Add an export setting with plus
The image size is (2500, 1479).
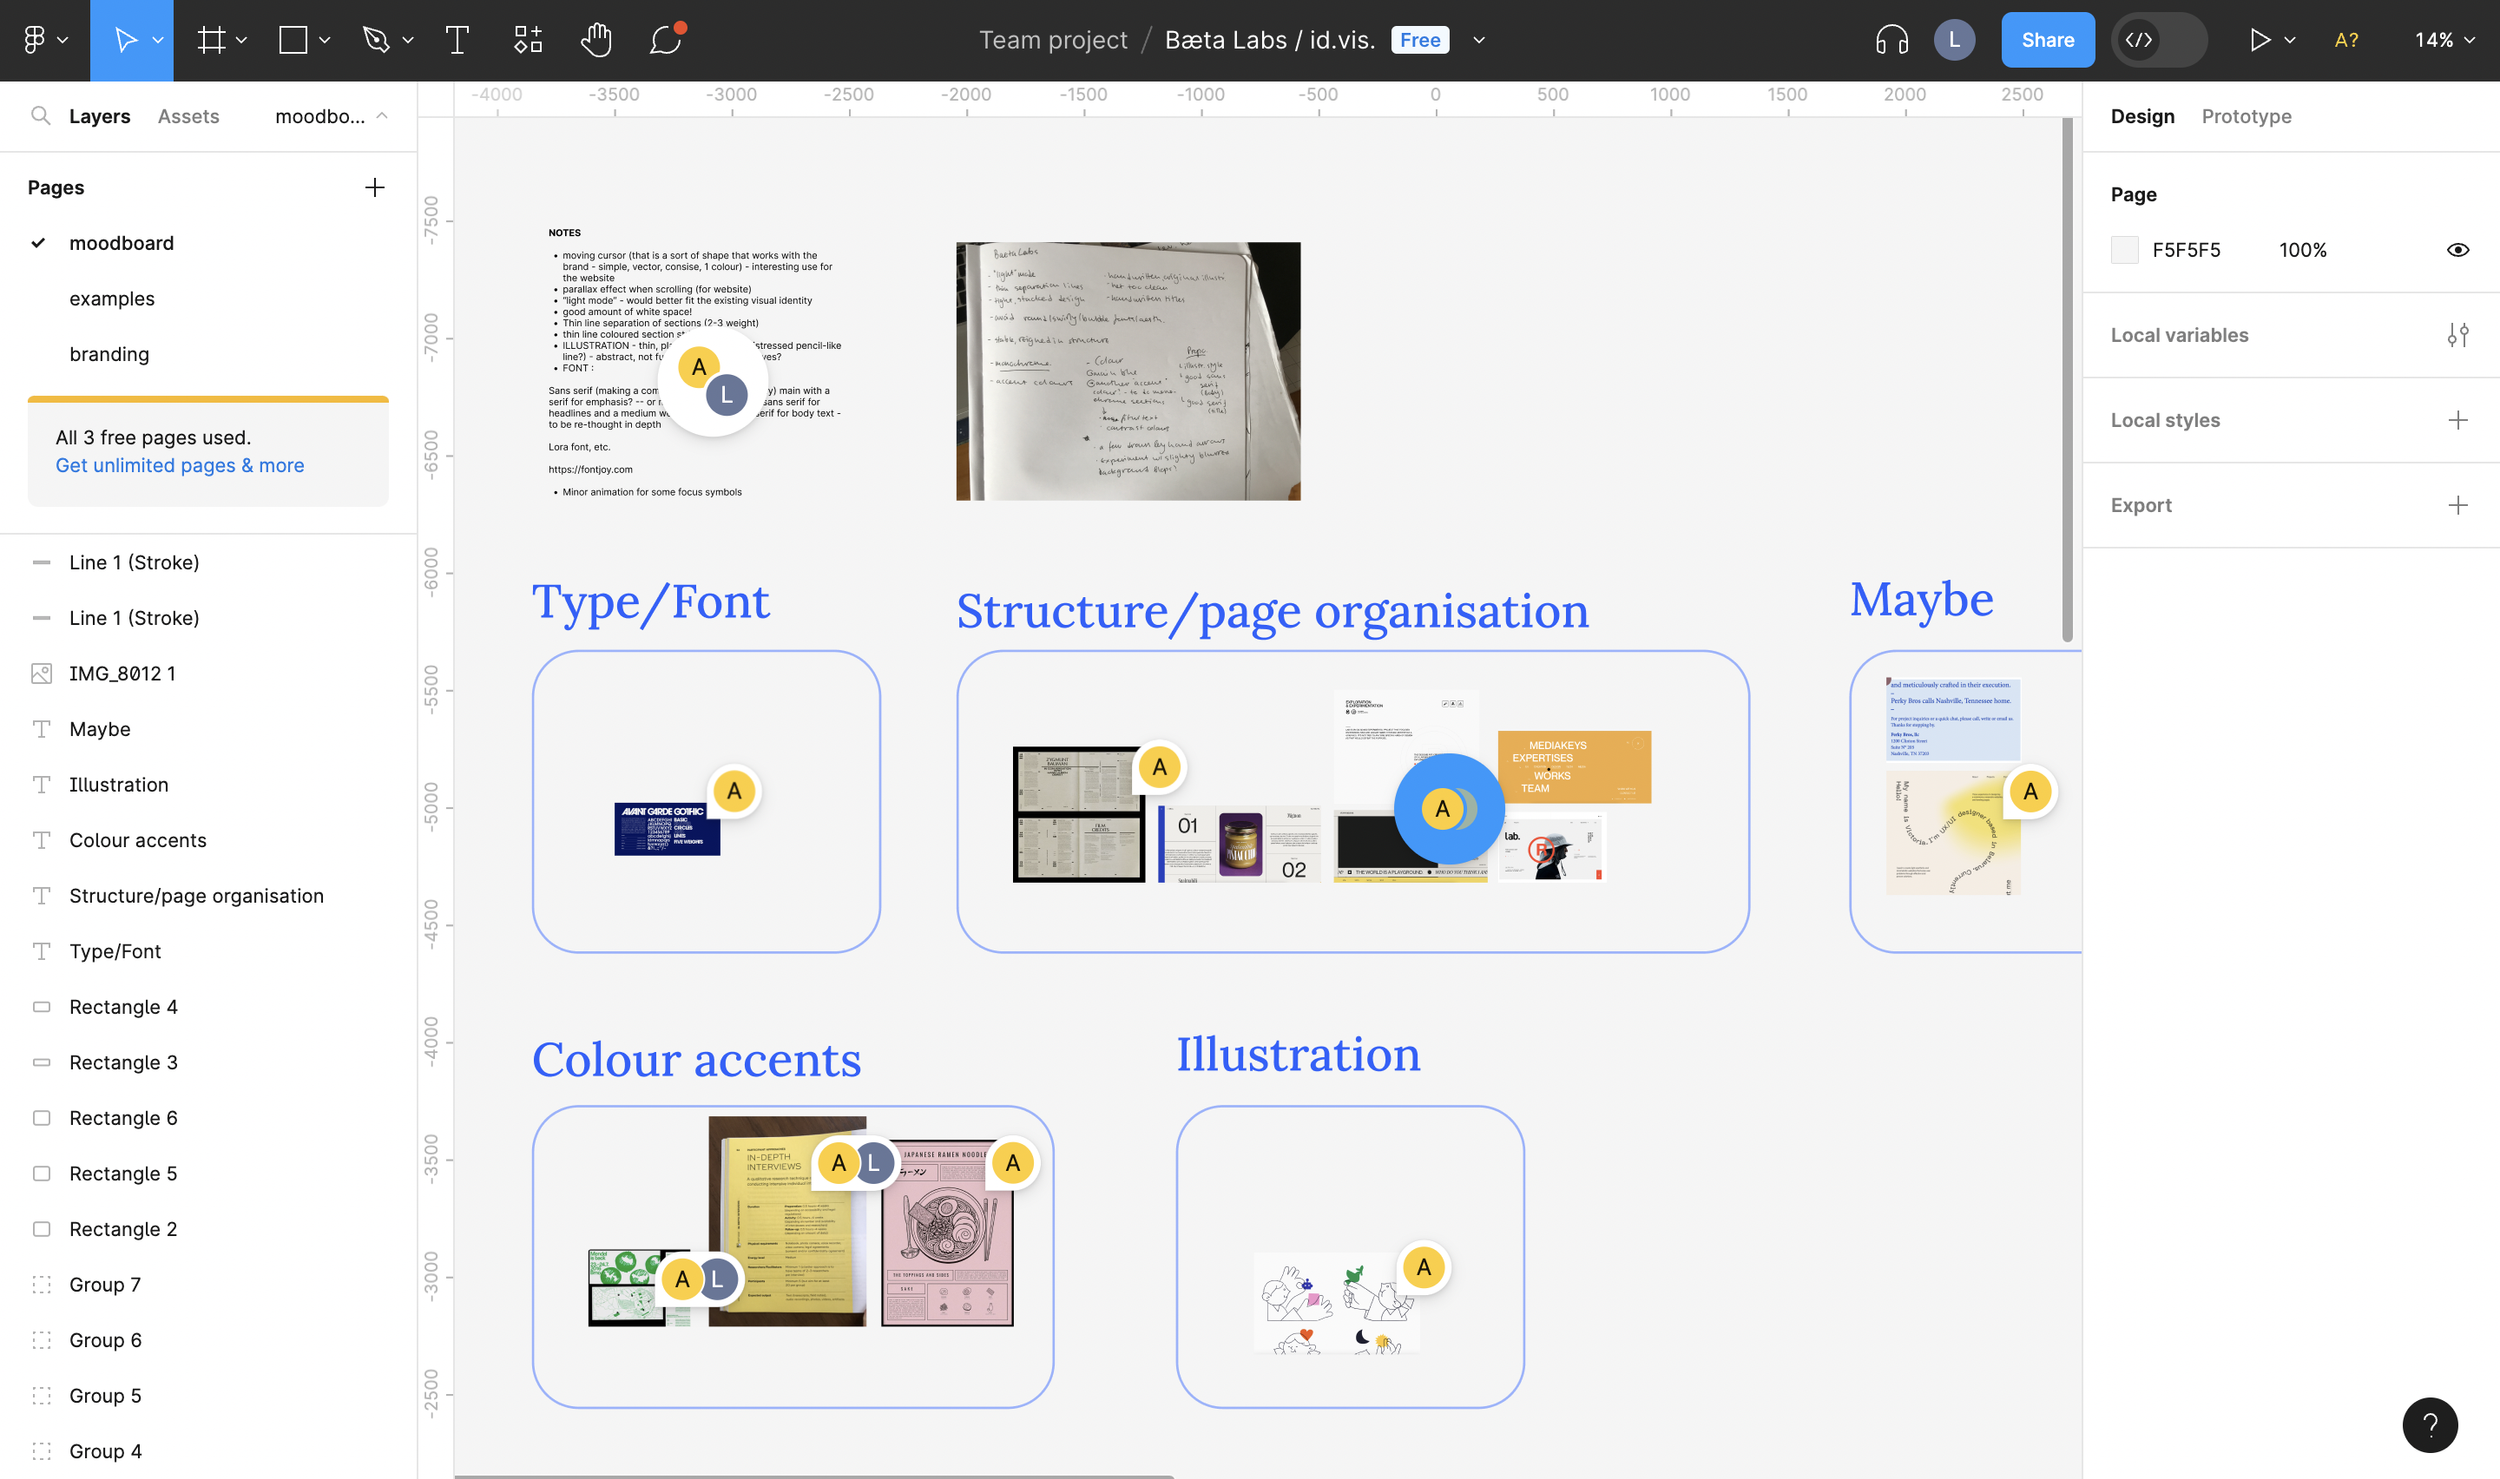(x=2457, y=505)
